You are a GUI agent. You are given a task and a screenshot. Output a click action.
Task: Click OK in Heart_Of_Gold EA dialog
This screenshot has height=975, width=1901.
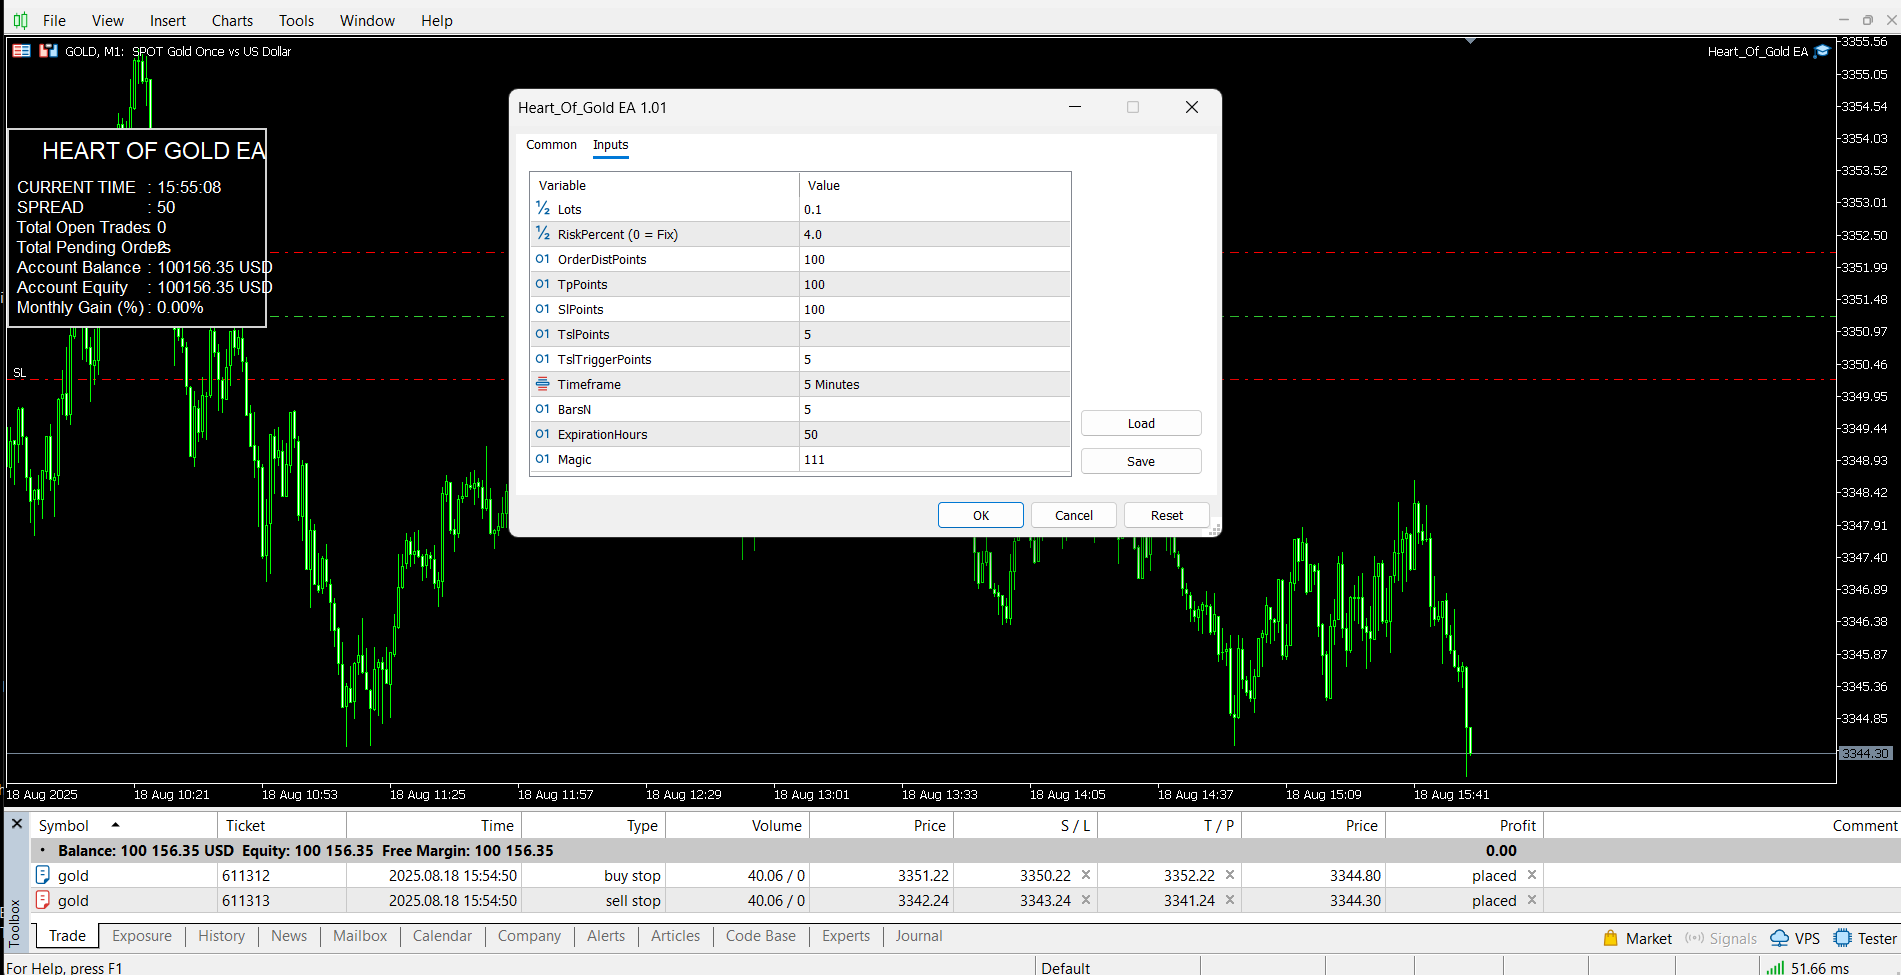981,515
